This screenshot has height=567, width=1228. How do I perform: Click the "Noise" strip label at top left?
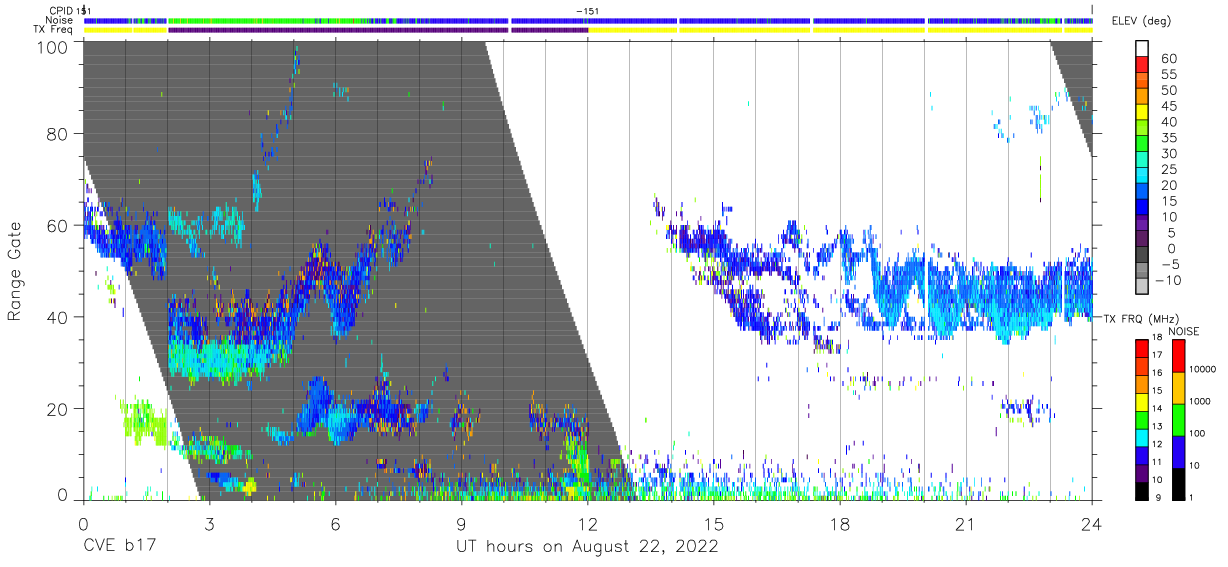pos(60,20)
